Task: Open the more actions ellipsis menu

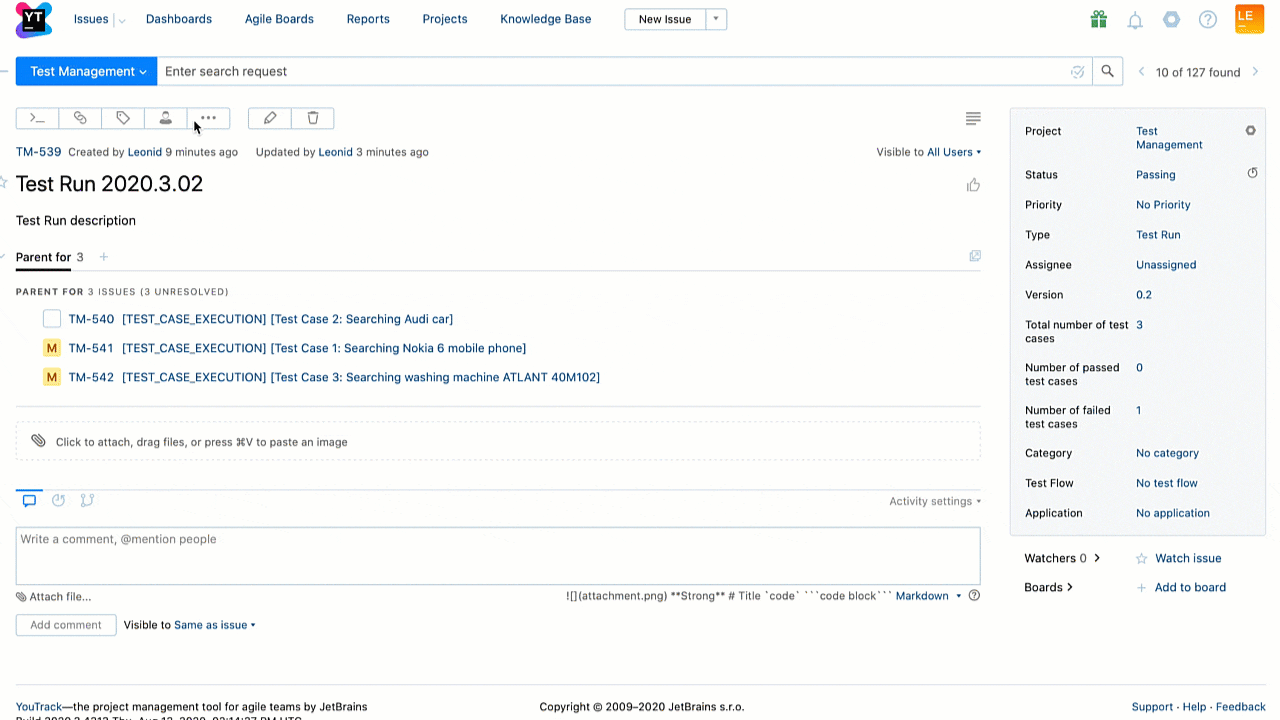Action: [x=208, y=118]
